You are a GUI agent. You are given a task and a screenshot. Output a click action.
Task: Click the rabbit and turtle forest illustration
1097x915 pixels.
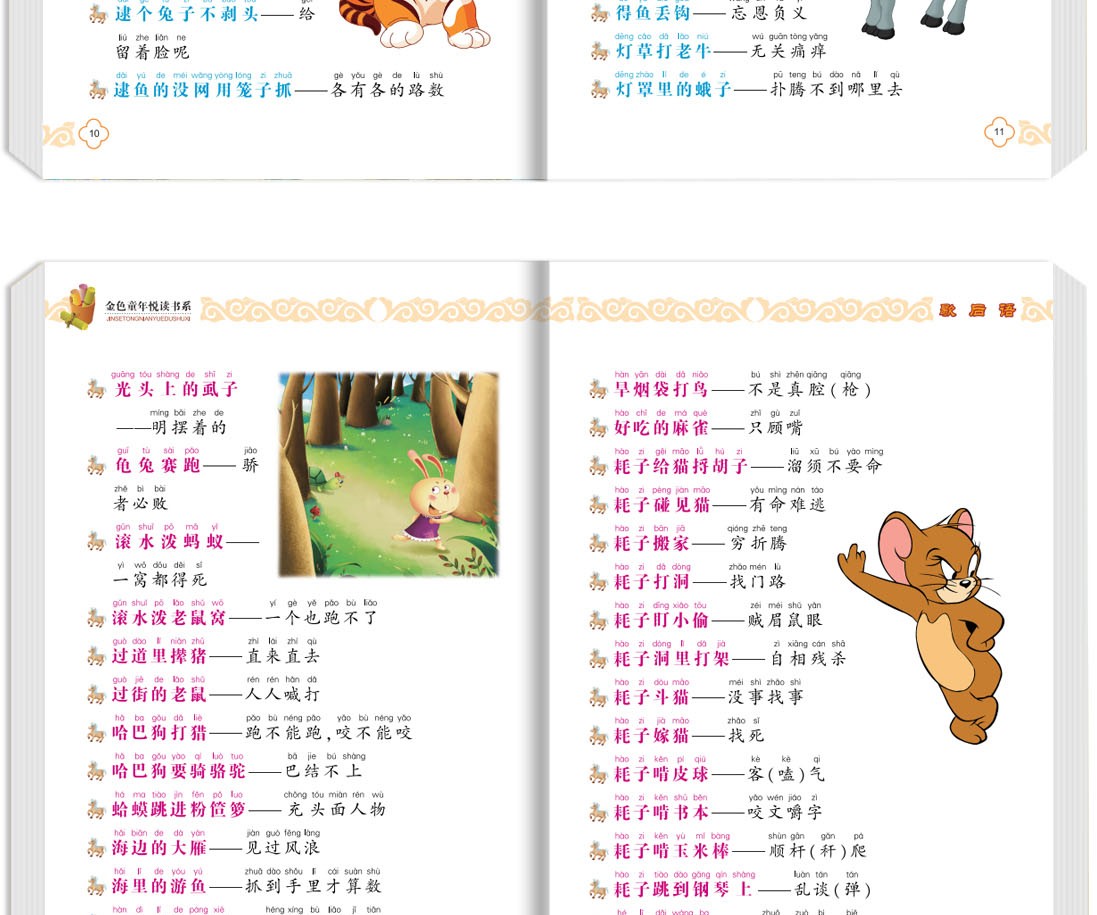389,474
